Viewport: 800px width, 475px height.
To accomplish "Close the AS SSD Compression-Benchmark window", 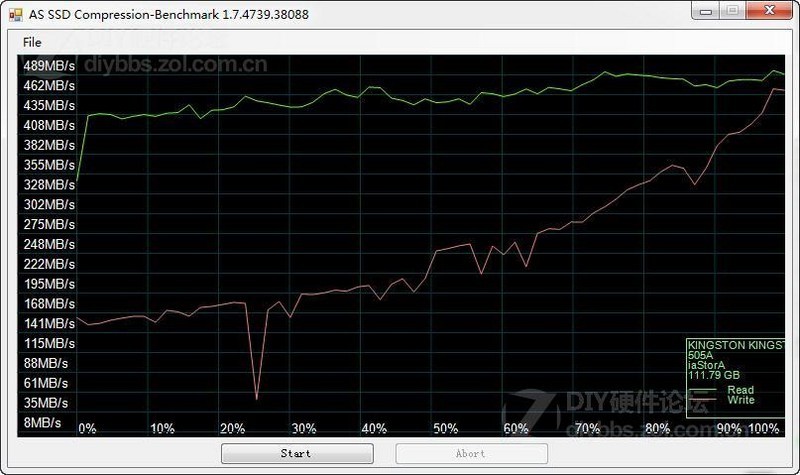I will (x=769, y=10).
